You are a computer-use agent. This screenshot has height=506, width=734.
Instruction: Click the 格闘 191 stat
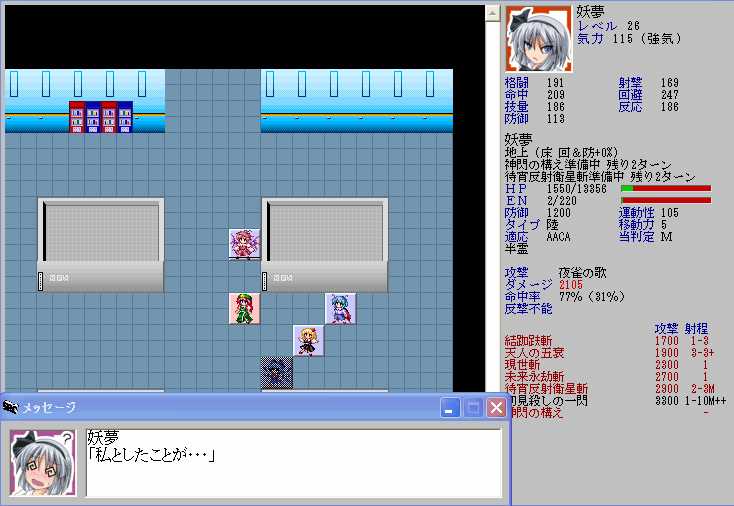pos(534,83)
